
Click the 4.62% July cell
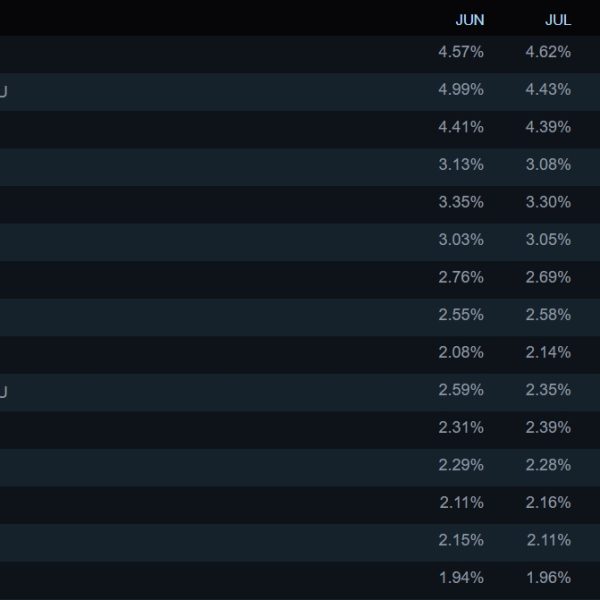[548, 52]
